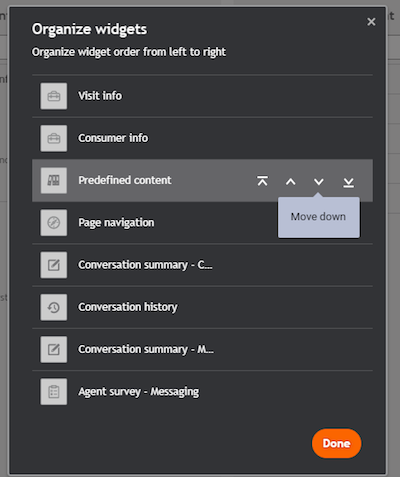The width and height of the screenshot is (400, 477).
Task: Click the Conversation summary - M edit icon
Action: click(54, 349)
